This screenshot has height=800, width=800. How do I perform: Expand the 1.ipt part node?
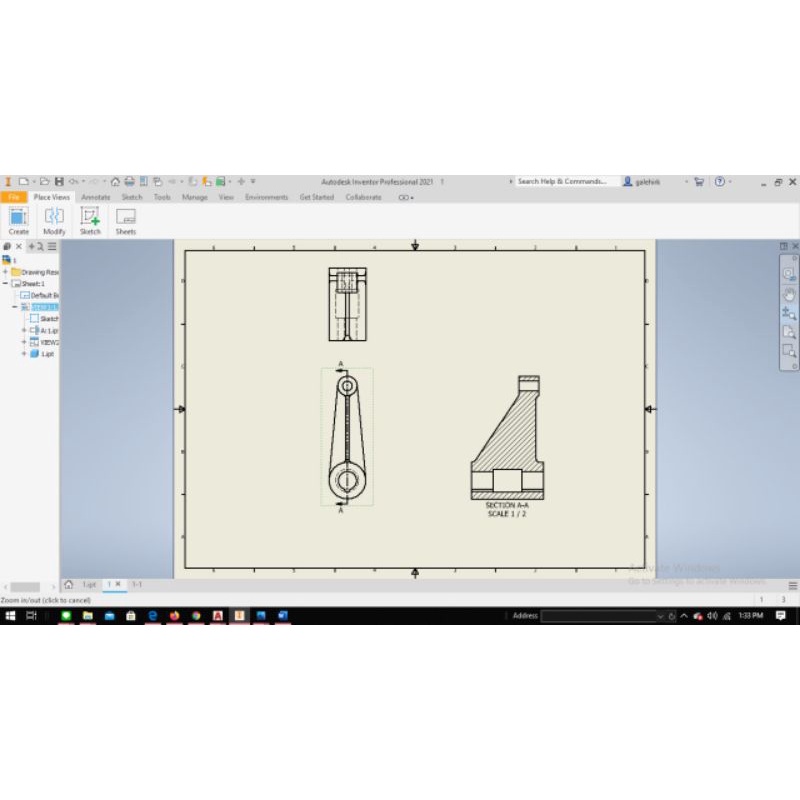pos(23,354)
